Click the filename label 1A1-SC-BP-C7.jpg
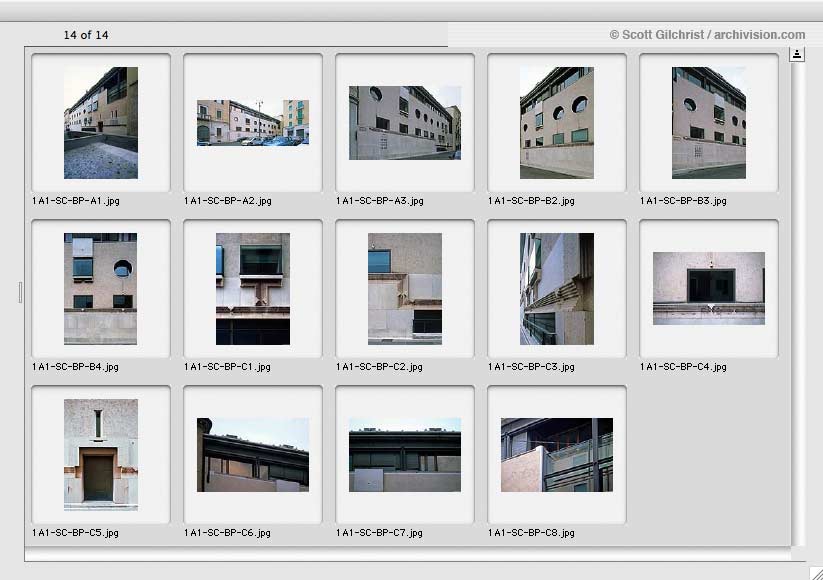Viewport: 823px width, 580px height. [x=379, y=533]
